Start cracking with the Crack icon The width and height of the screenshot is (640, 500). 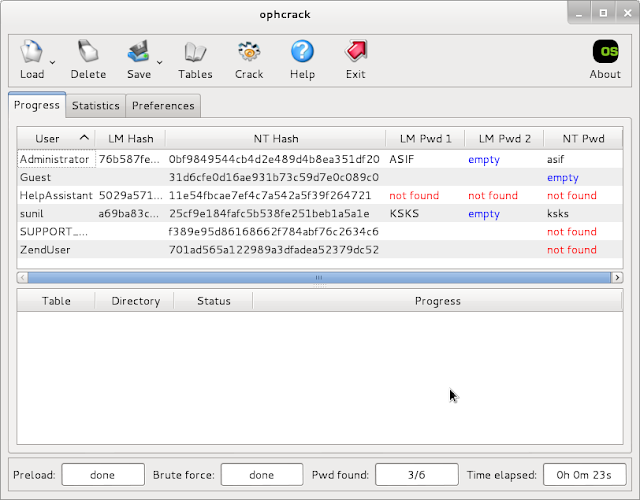pyautogui.click(x=249, y=52)
